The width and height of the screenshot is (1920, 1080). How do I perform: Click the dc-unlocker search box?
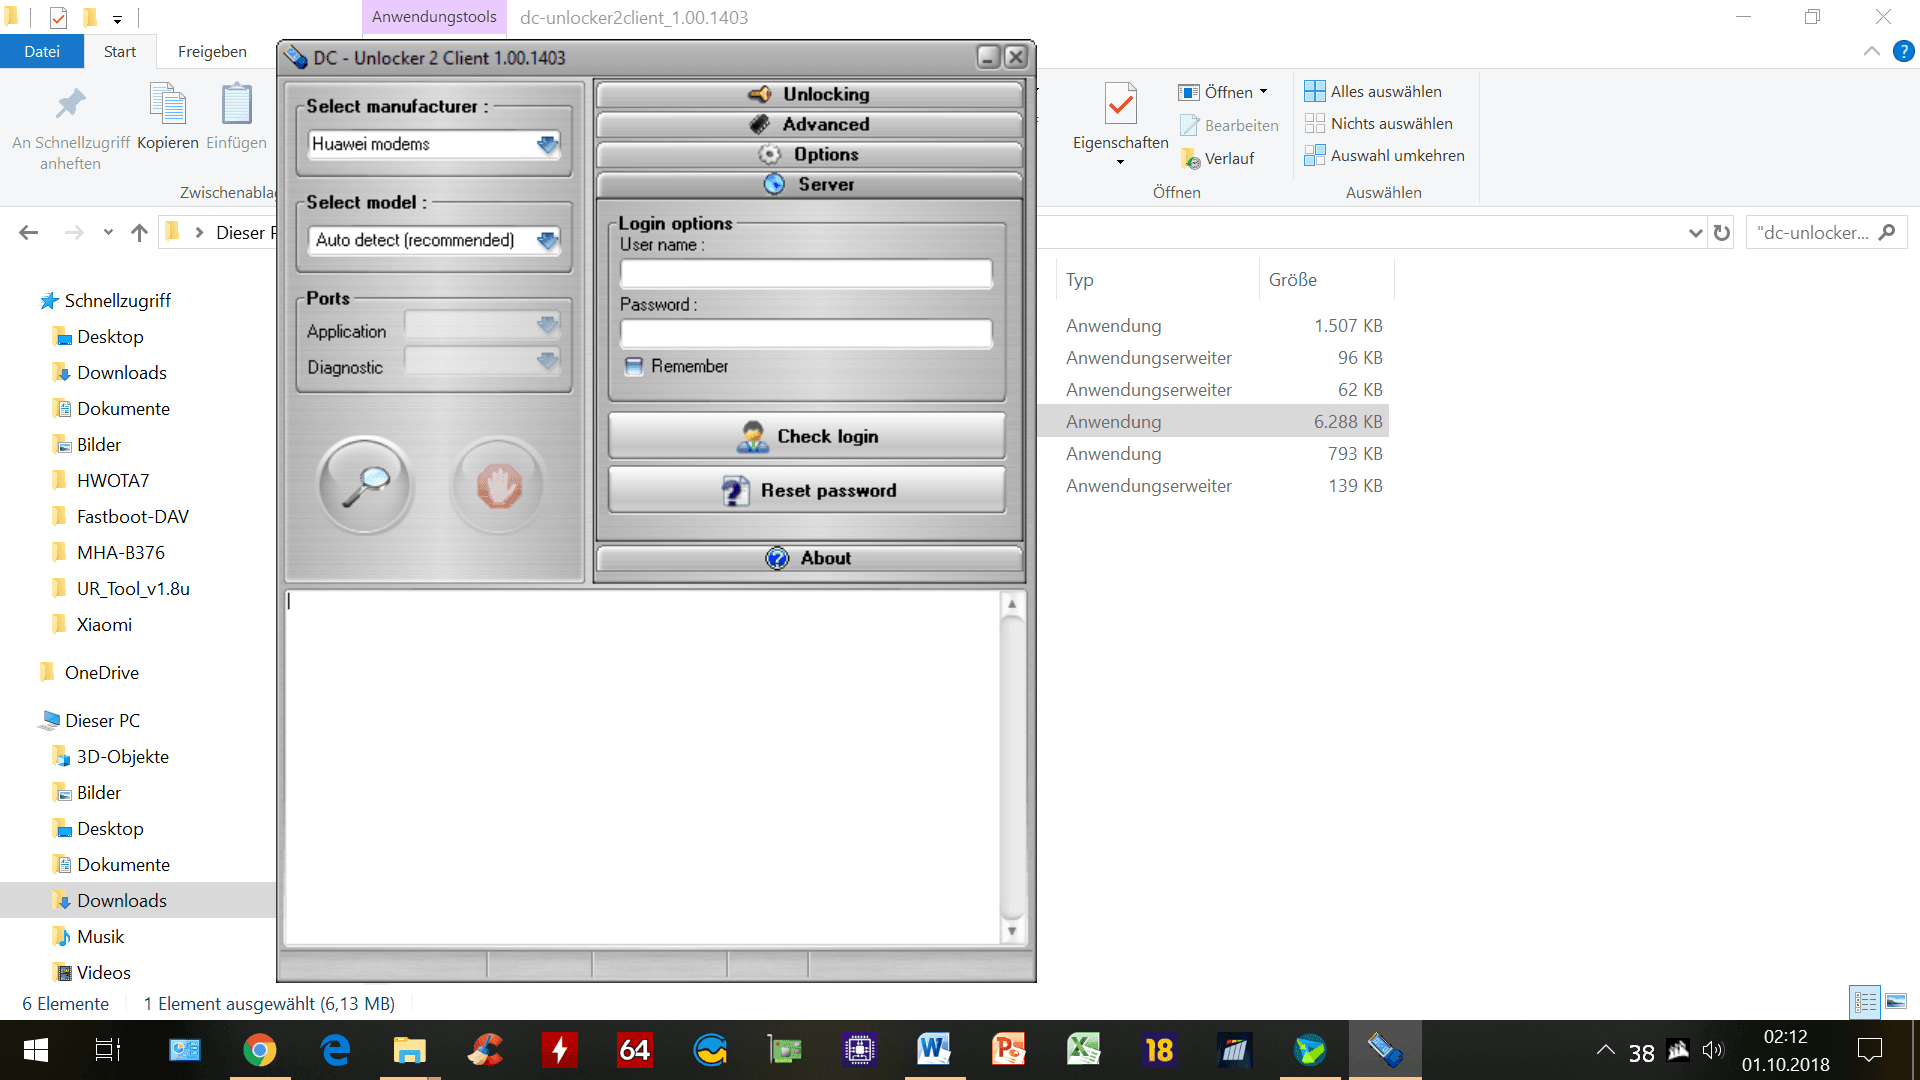1826,233
